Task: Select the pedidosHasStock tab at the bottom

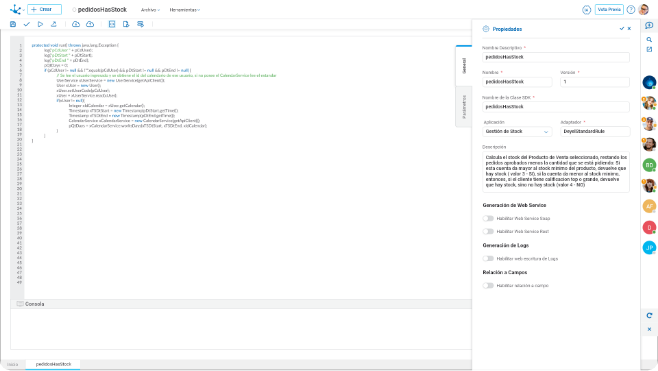Action: click(x=53, y=364)
